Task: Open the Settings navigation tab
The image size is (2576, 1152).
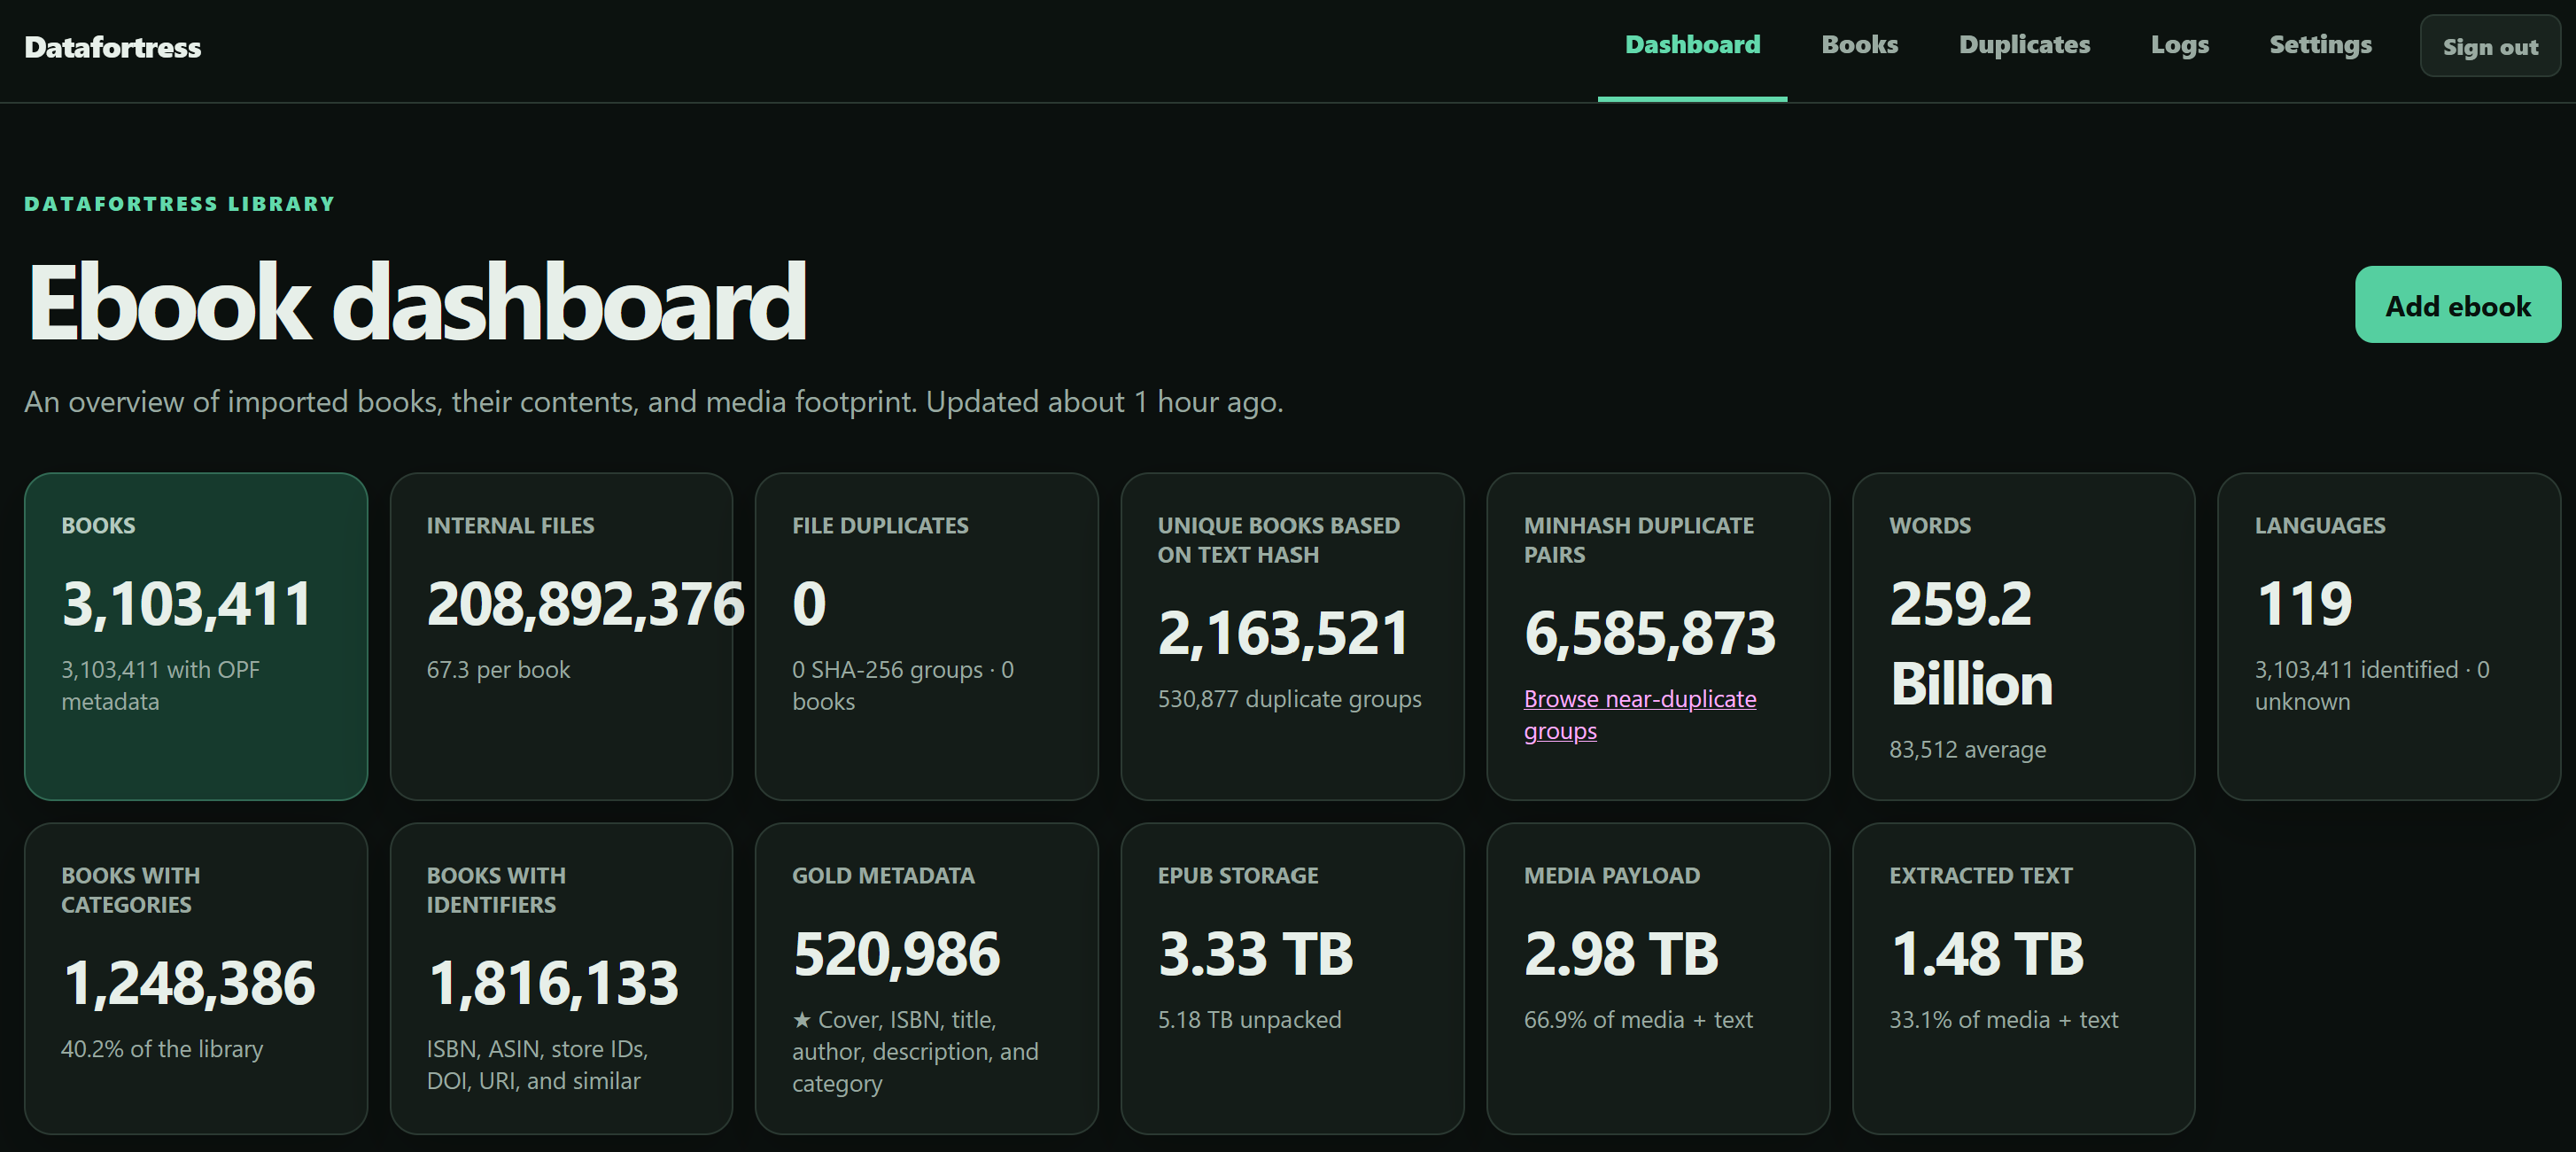Action: coord(2320,46)
